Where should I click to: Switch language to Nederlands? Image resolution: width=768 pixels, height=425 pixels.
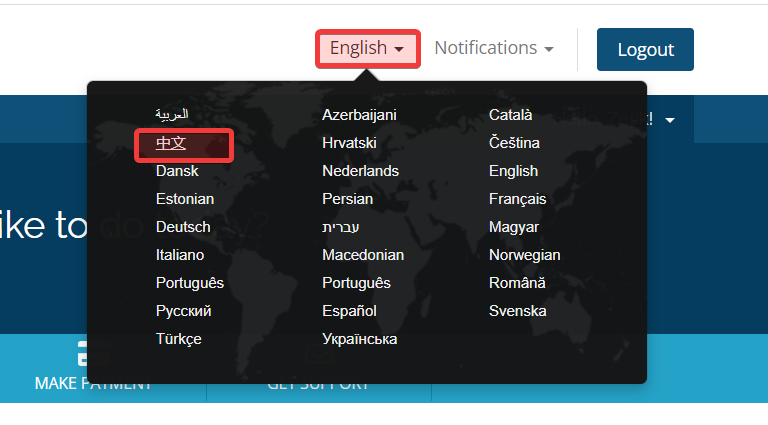click(360, 171)
